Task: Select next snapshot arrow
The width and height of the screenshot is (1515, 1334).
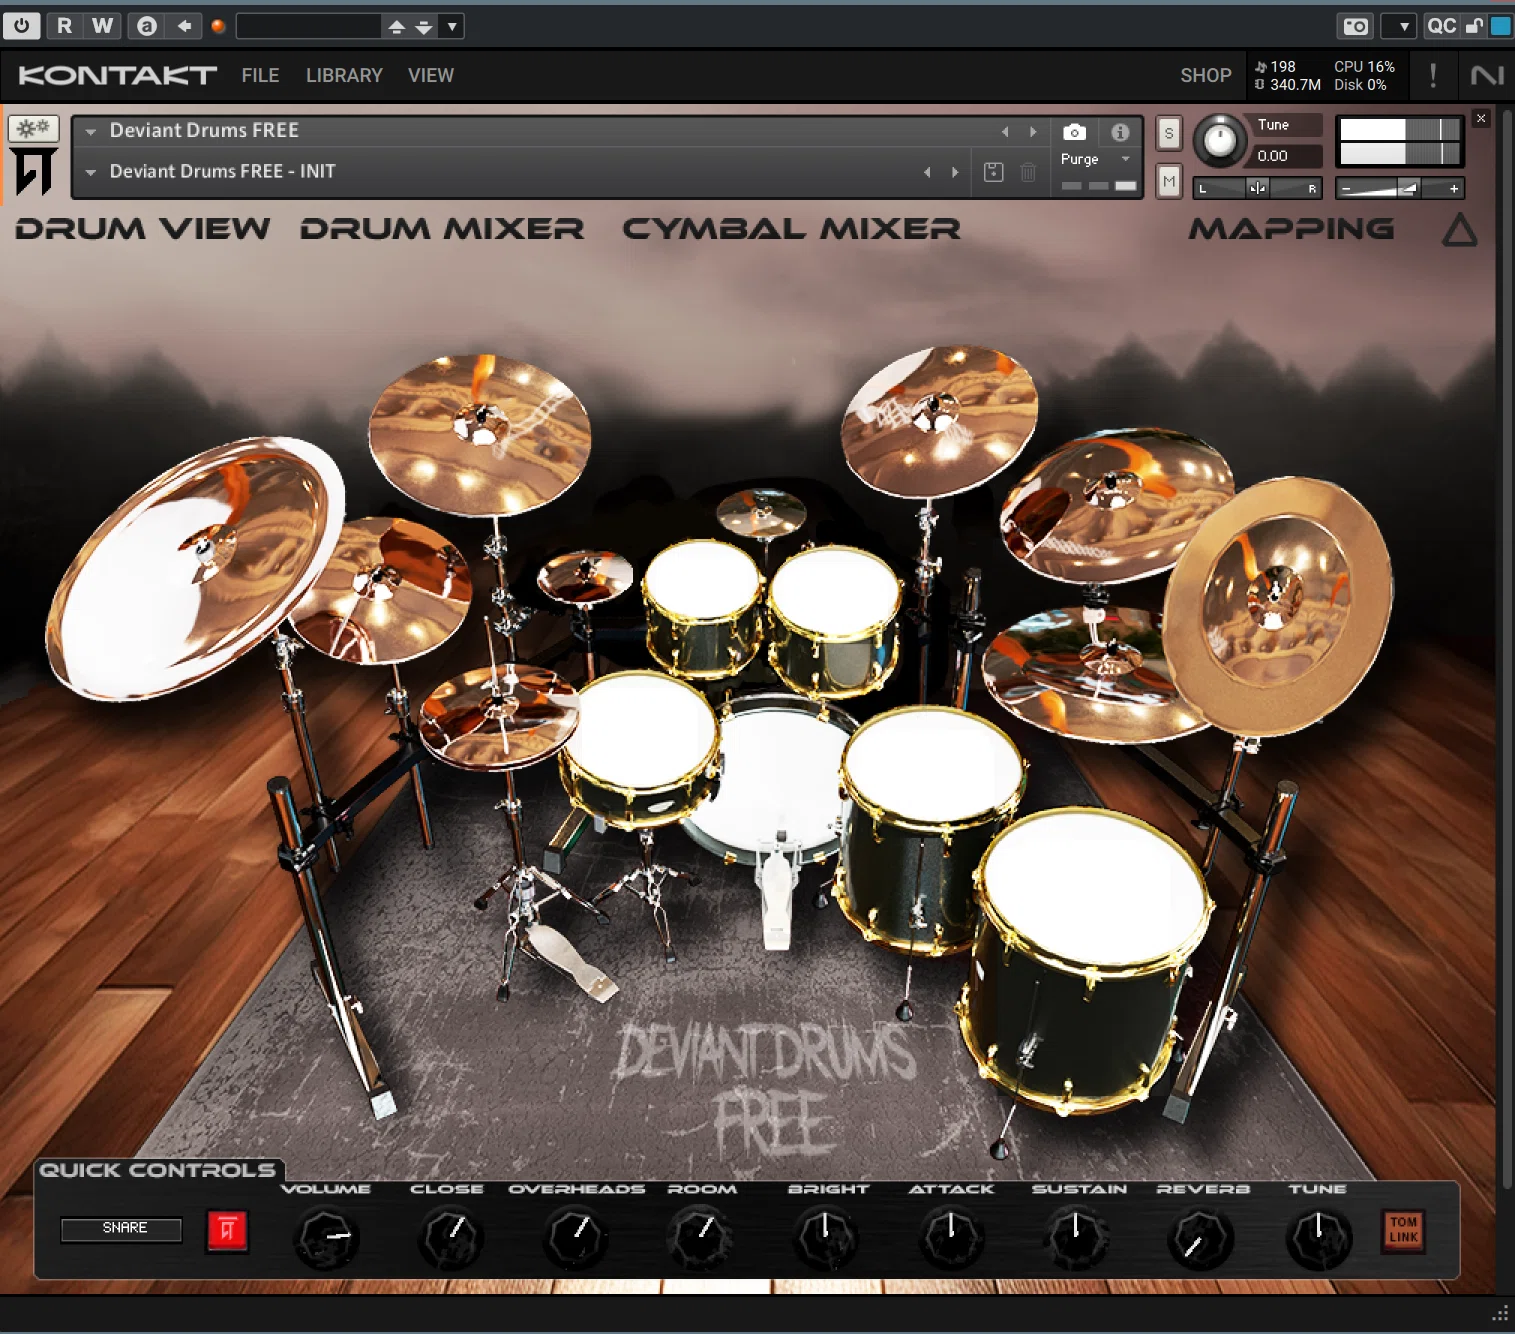Action: 955,172
